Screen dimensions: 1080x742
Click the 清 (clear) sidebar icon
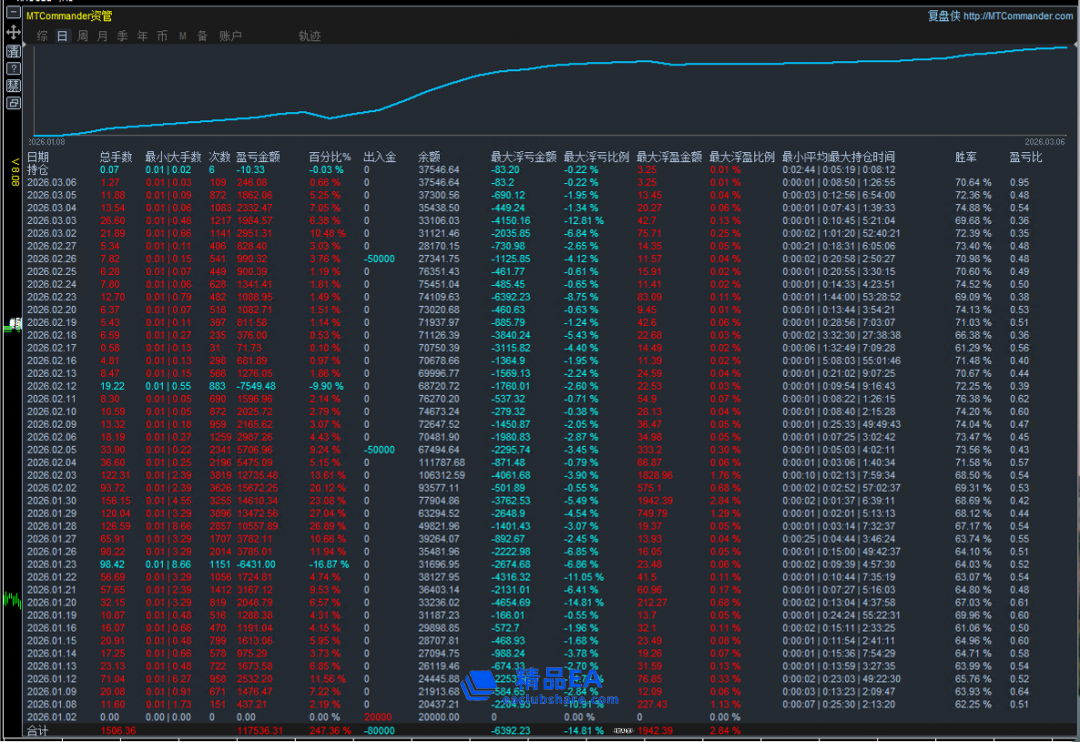[14, 51]
